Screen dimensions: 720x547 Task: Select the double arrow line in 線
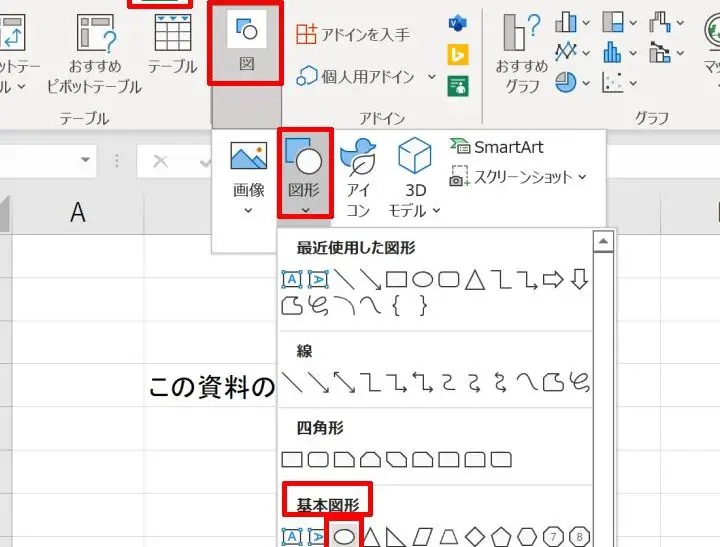344,382
